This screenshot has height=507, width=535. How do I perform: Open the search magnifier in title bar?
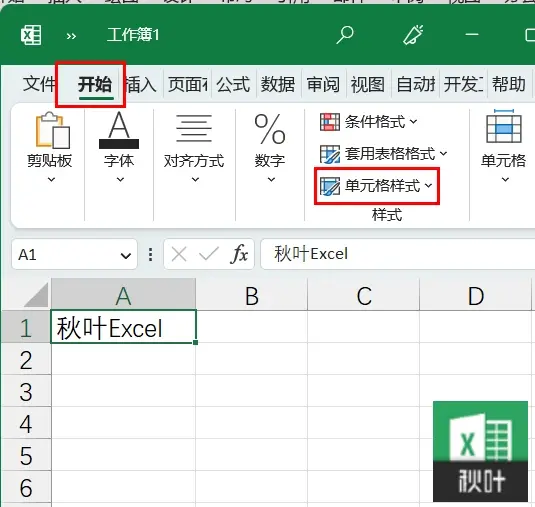coord(345,35)
